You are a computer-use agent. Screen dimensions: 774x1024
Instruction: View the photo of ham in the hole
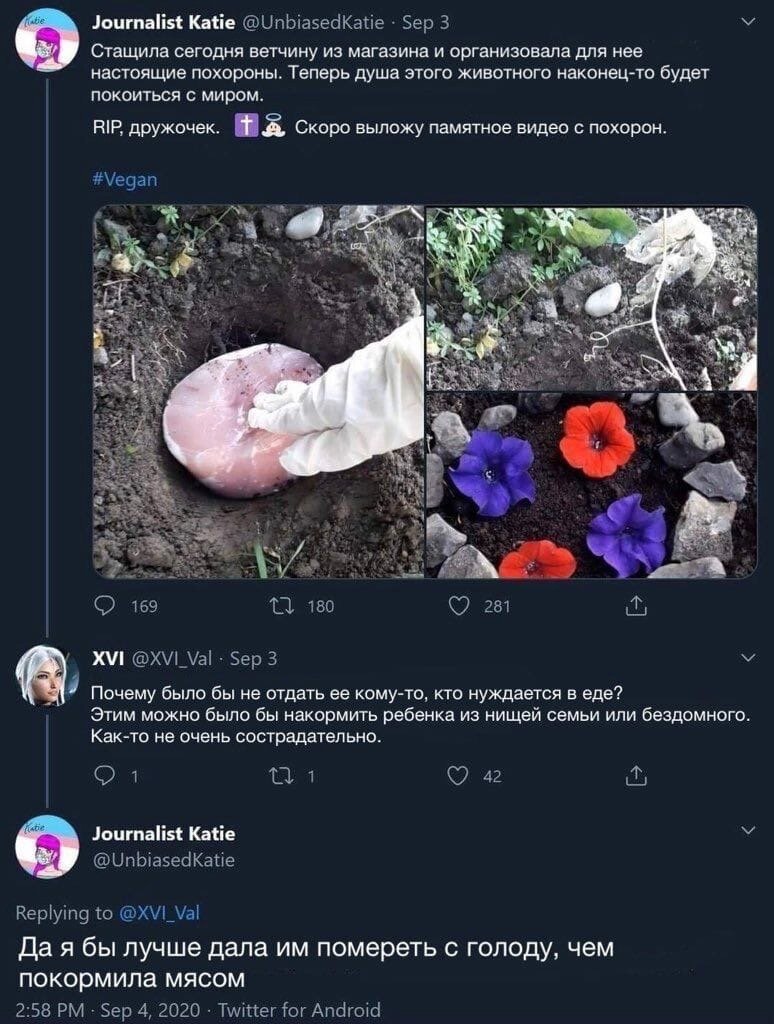click(258, 392)
